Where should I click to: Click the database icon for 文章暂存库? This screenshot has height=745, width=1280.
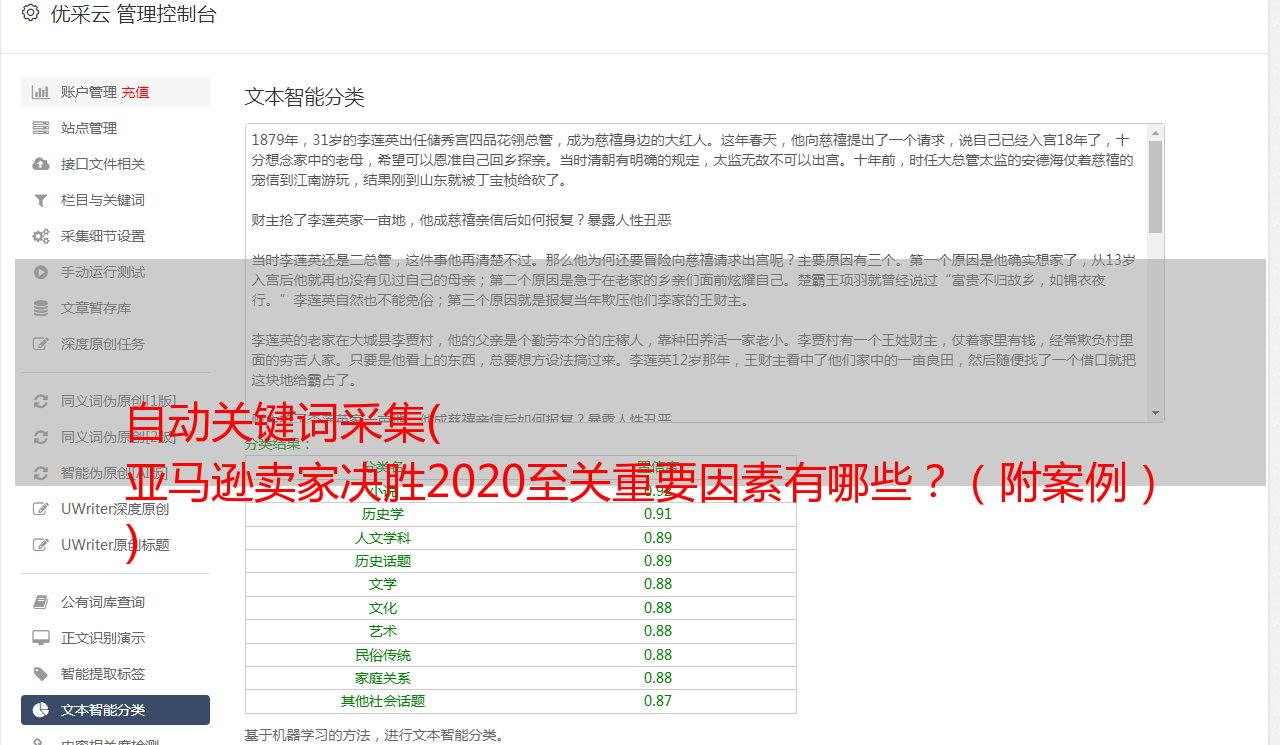point(41,308)
